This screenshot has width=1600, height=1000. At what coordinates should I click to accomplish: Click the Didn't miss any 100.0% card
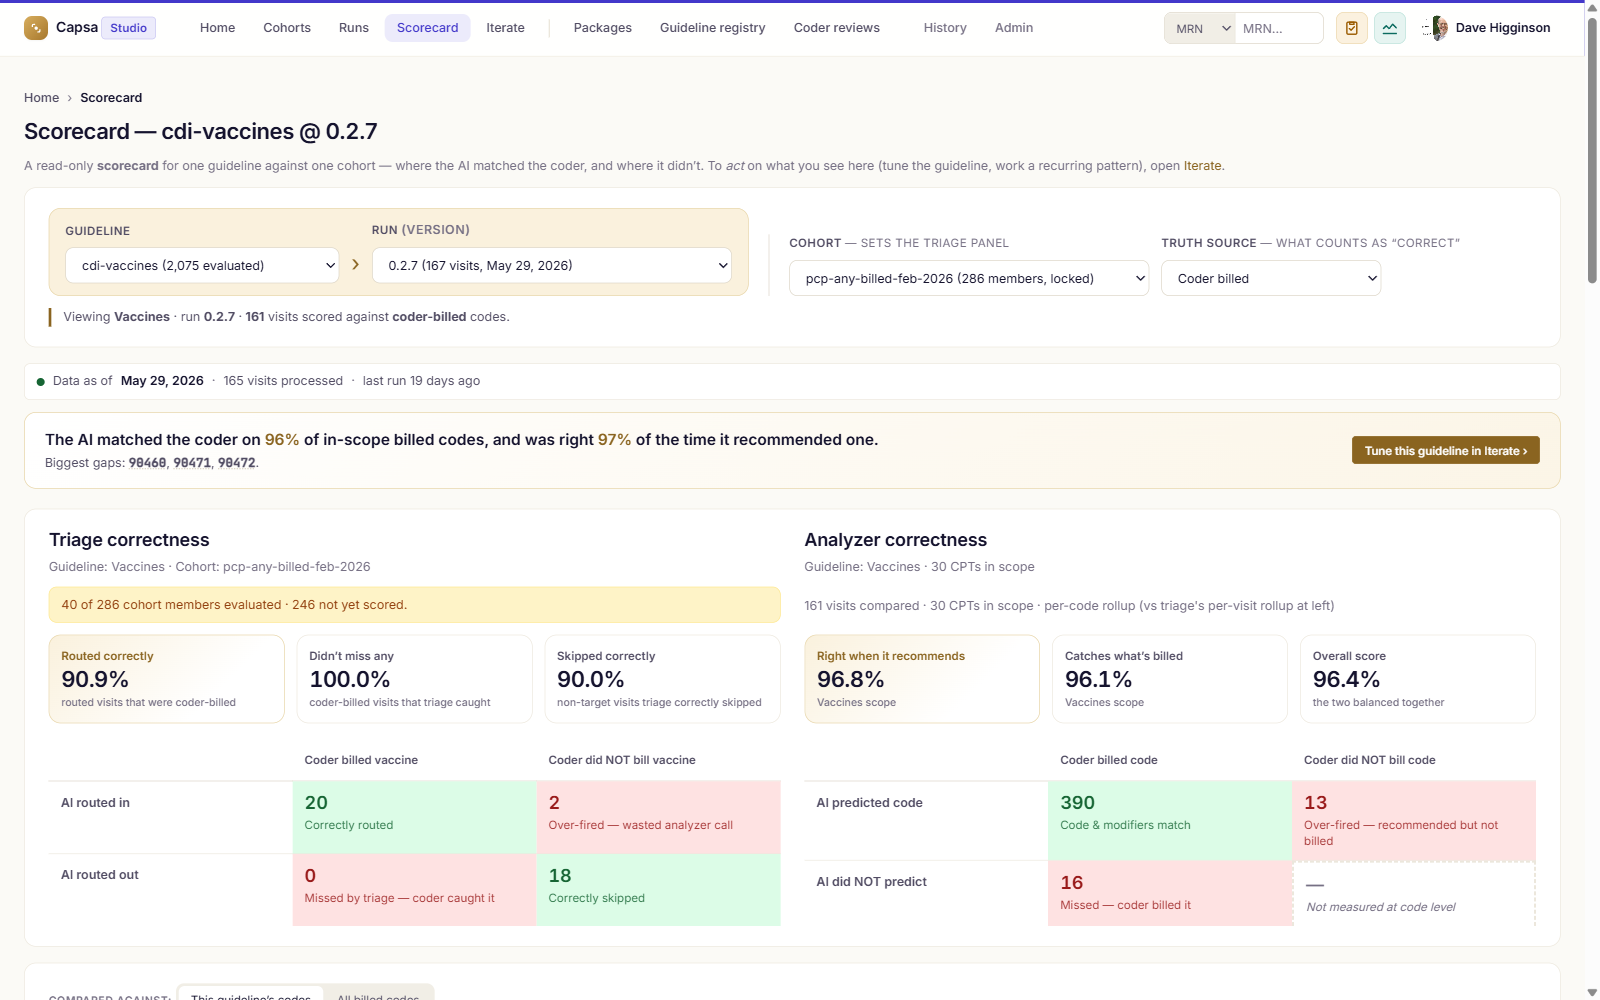click(414, 679)
